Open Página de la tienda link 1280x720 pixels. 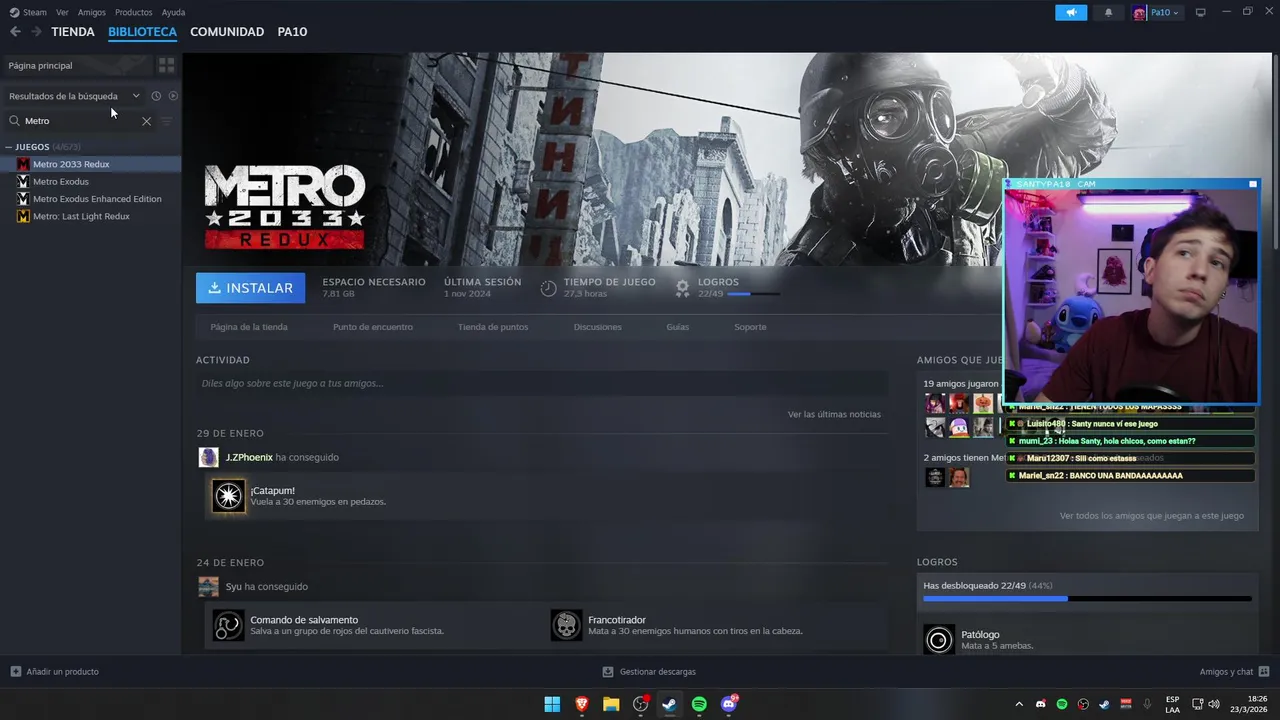[249, 327]
